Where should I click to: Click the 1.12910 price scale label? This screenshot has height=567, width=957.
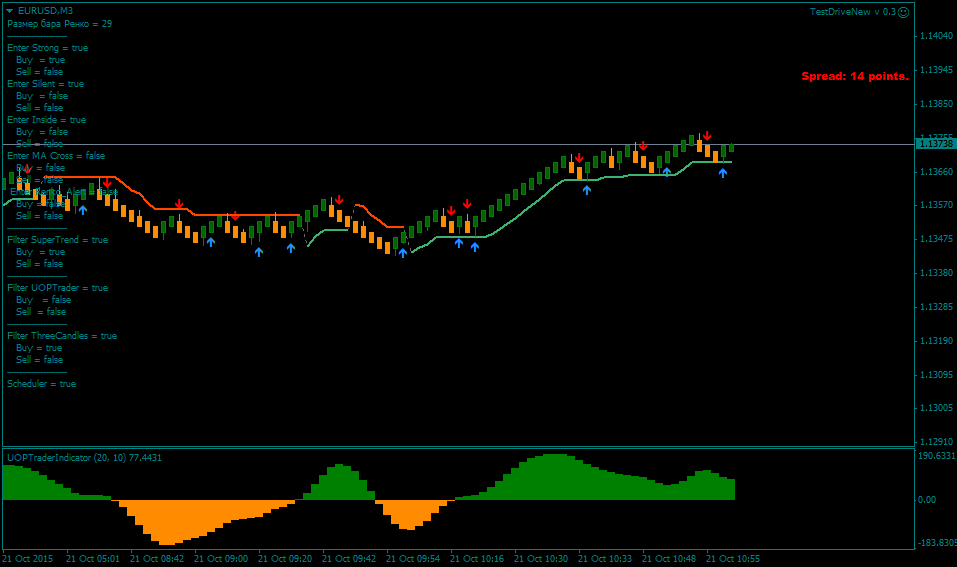pyautogui.click(x=936, y=441)
